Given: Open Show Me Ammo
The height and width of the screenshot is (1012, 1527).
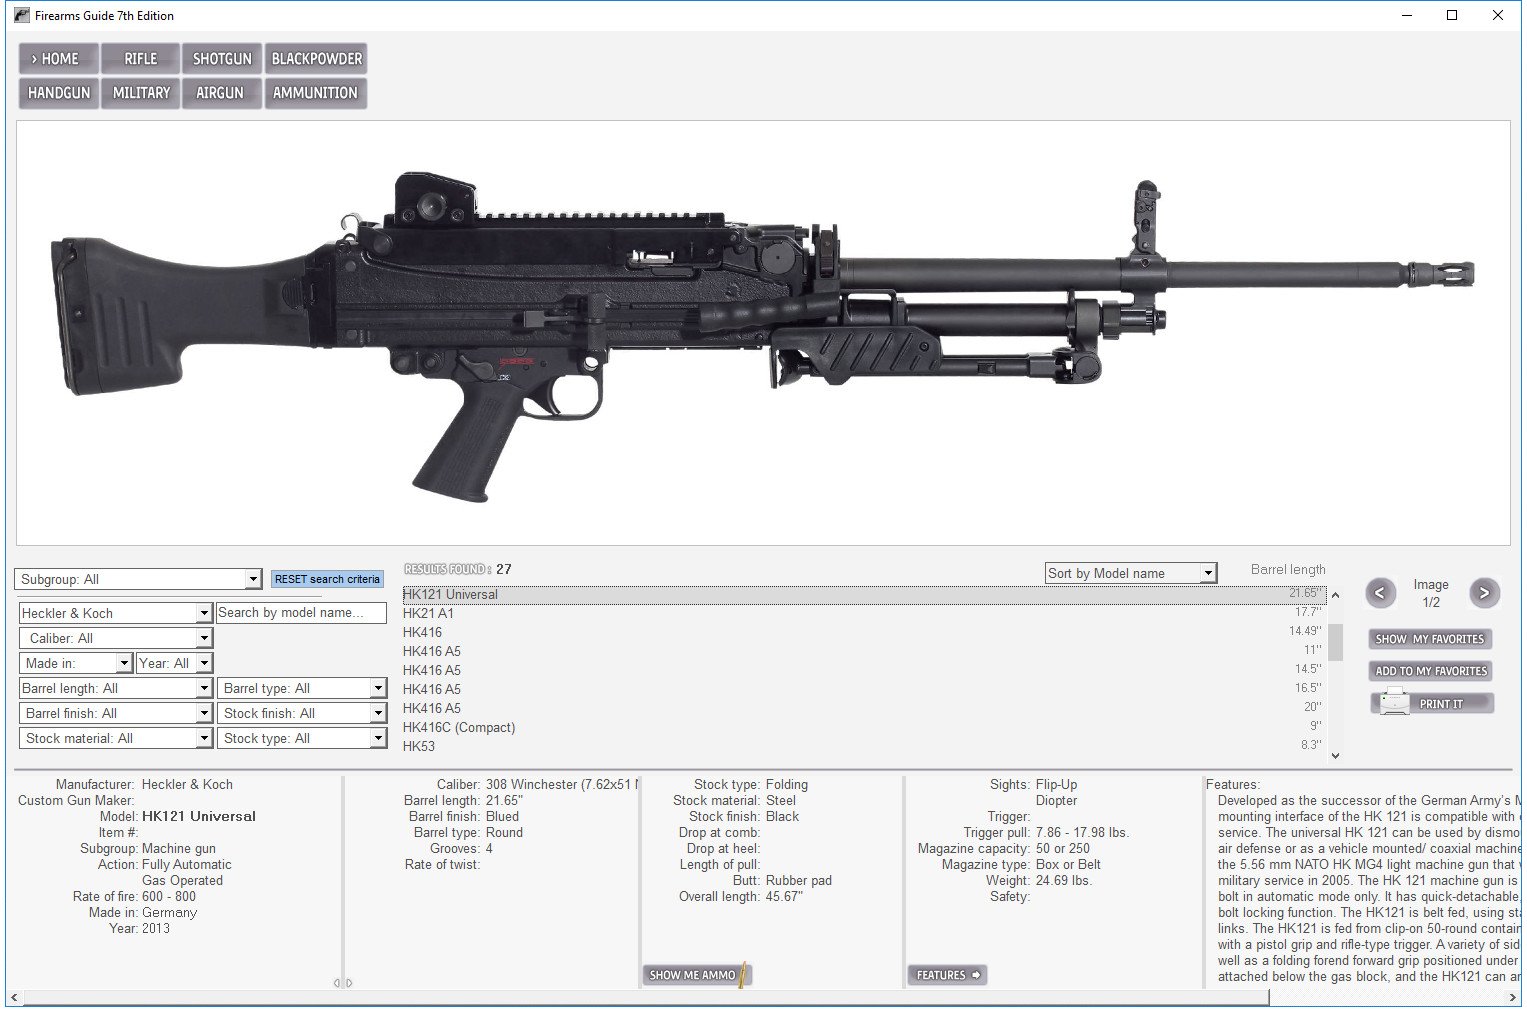Looking at the screenshot, I should (696, 975).
